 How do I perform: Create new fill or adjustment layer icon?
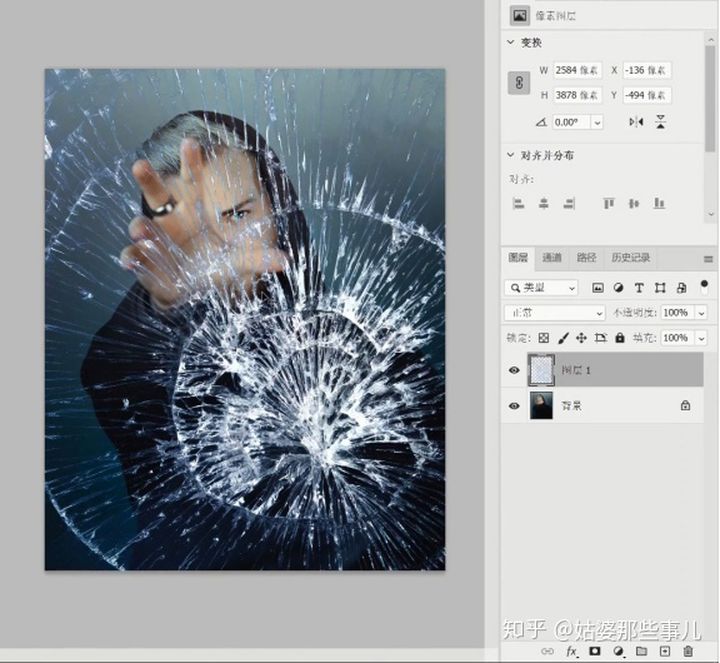[619, 651]
